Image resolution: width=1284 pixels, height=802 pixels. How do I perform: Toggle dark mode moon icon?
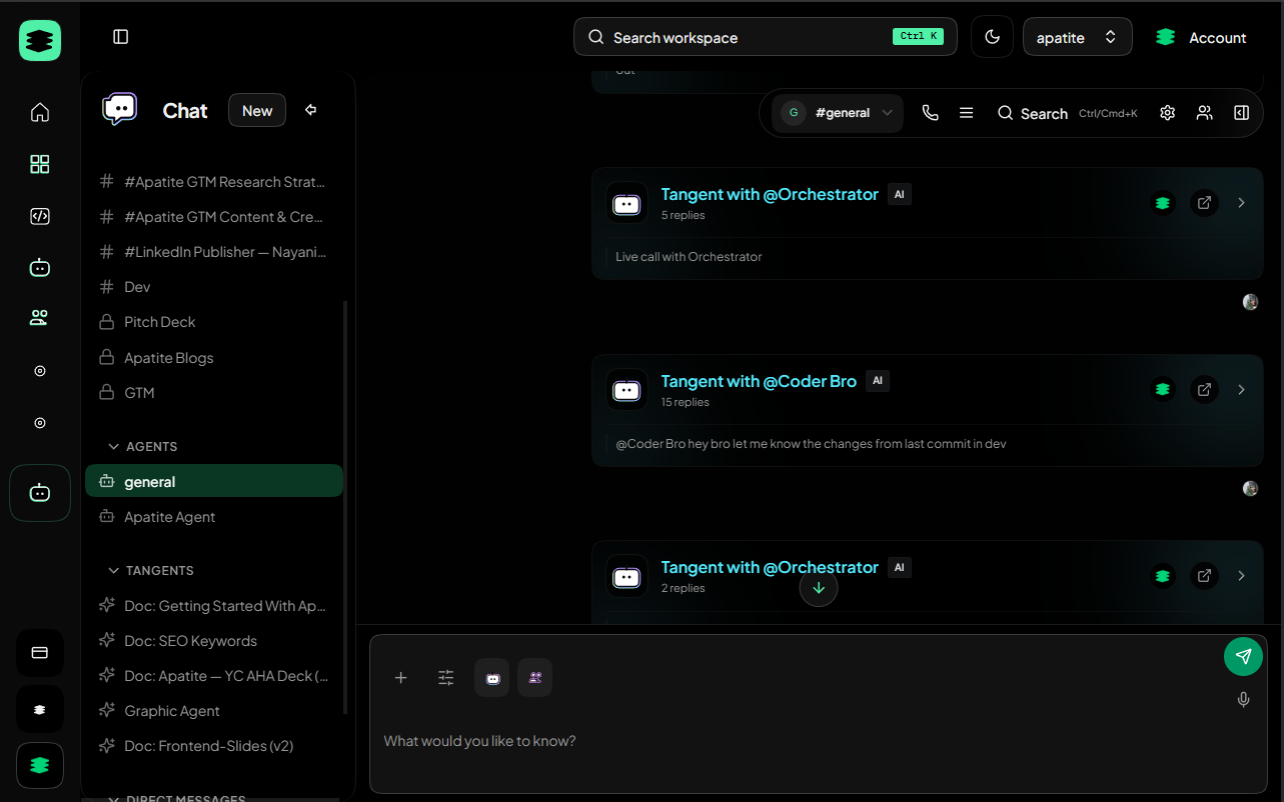click(992, 37)
